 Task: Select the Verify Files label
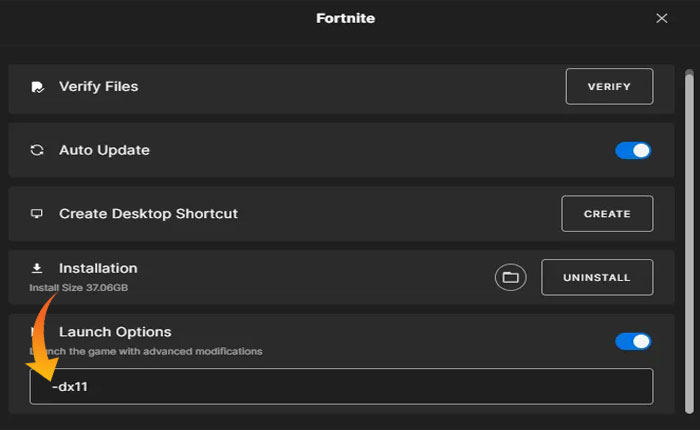98,87
